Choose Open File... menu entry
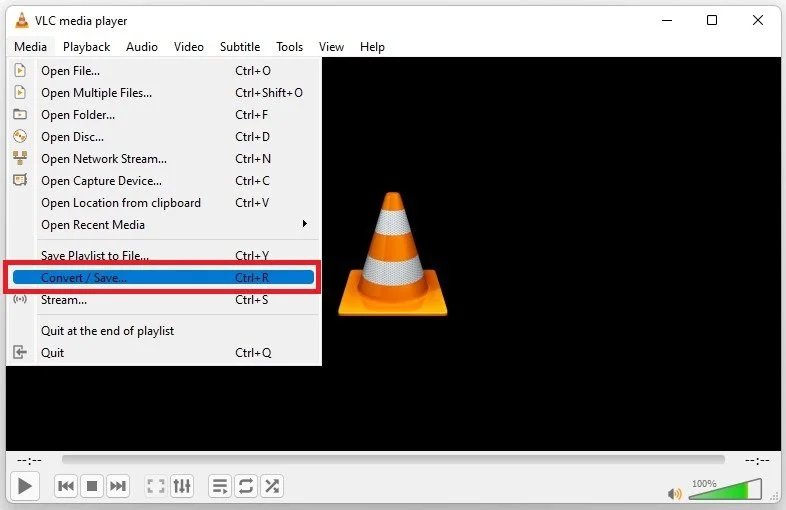786x510 pixels. [164, 71]
